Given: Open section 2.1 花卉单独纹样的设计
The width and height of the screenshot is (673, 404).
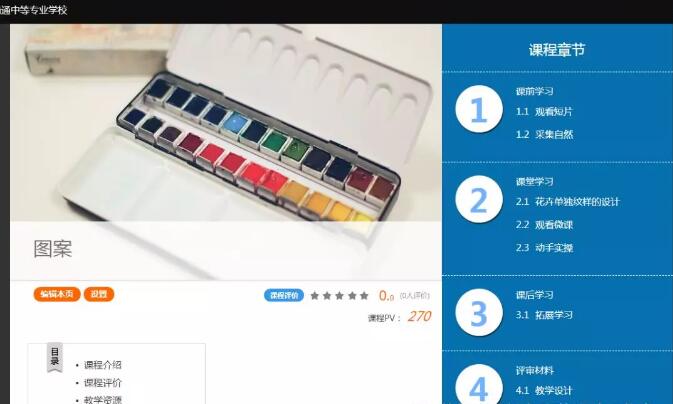Looking at the screenshot, I should 567,202.
